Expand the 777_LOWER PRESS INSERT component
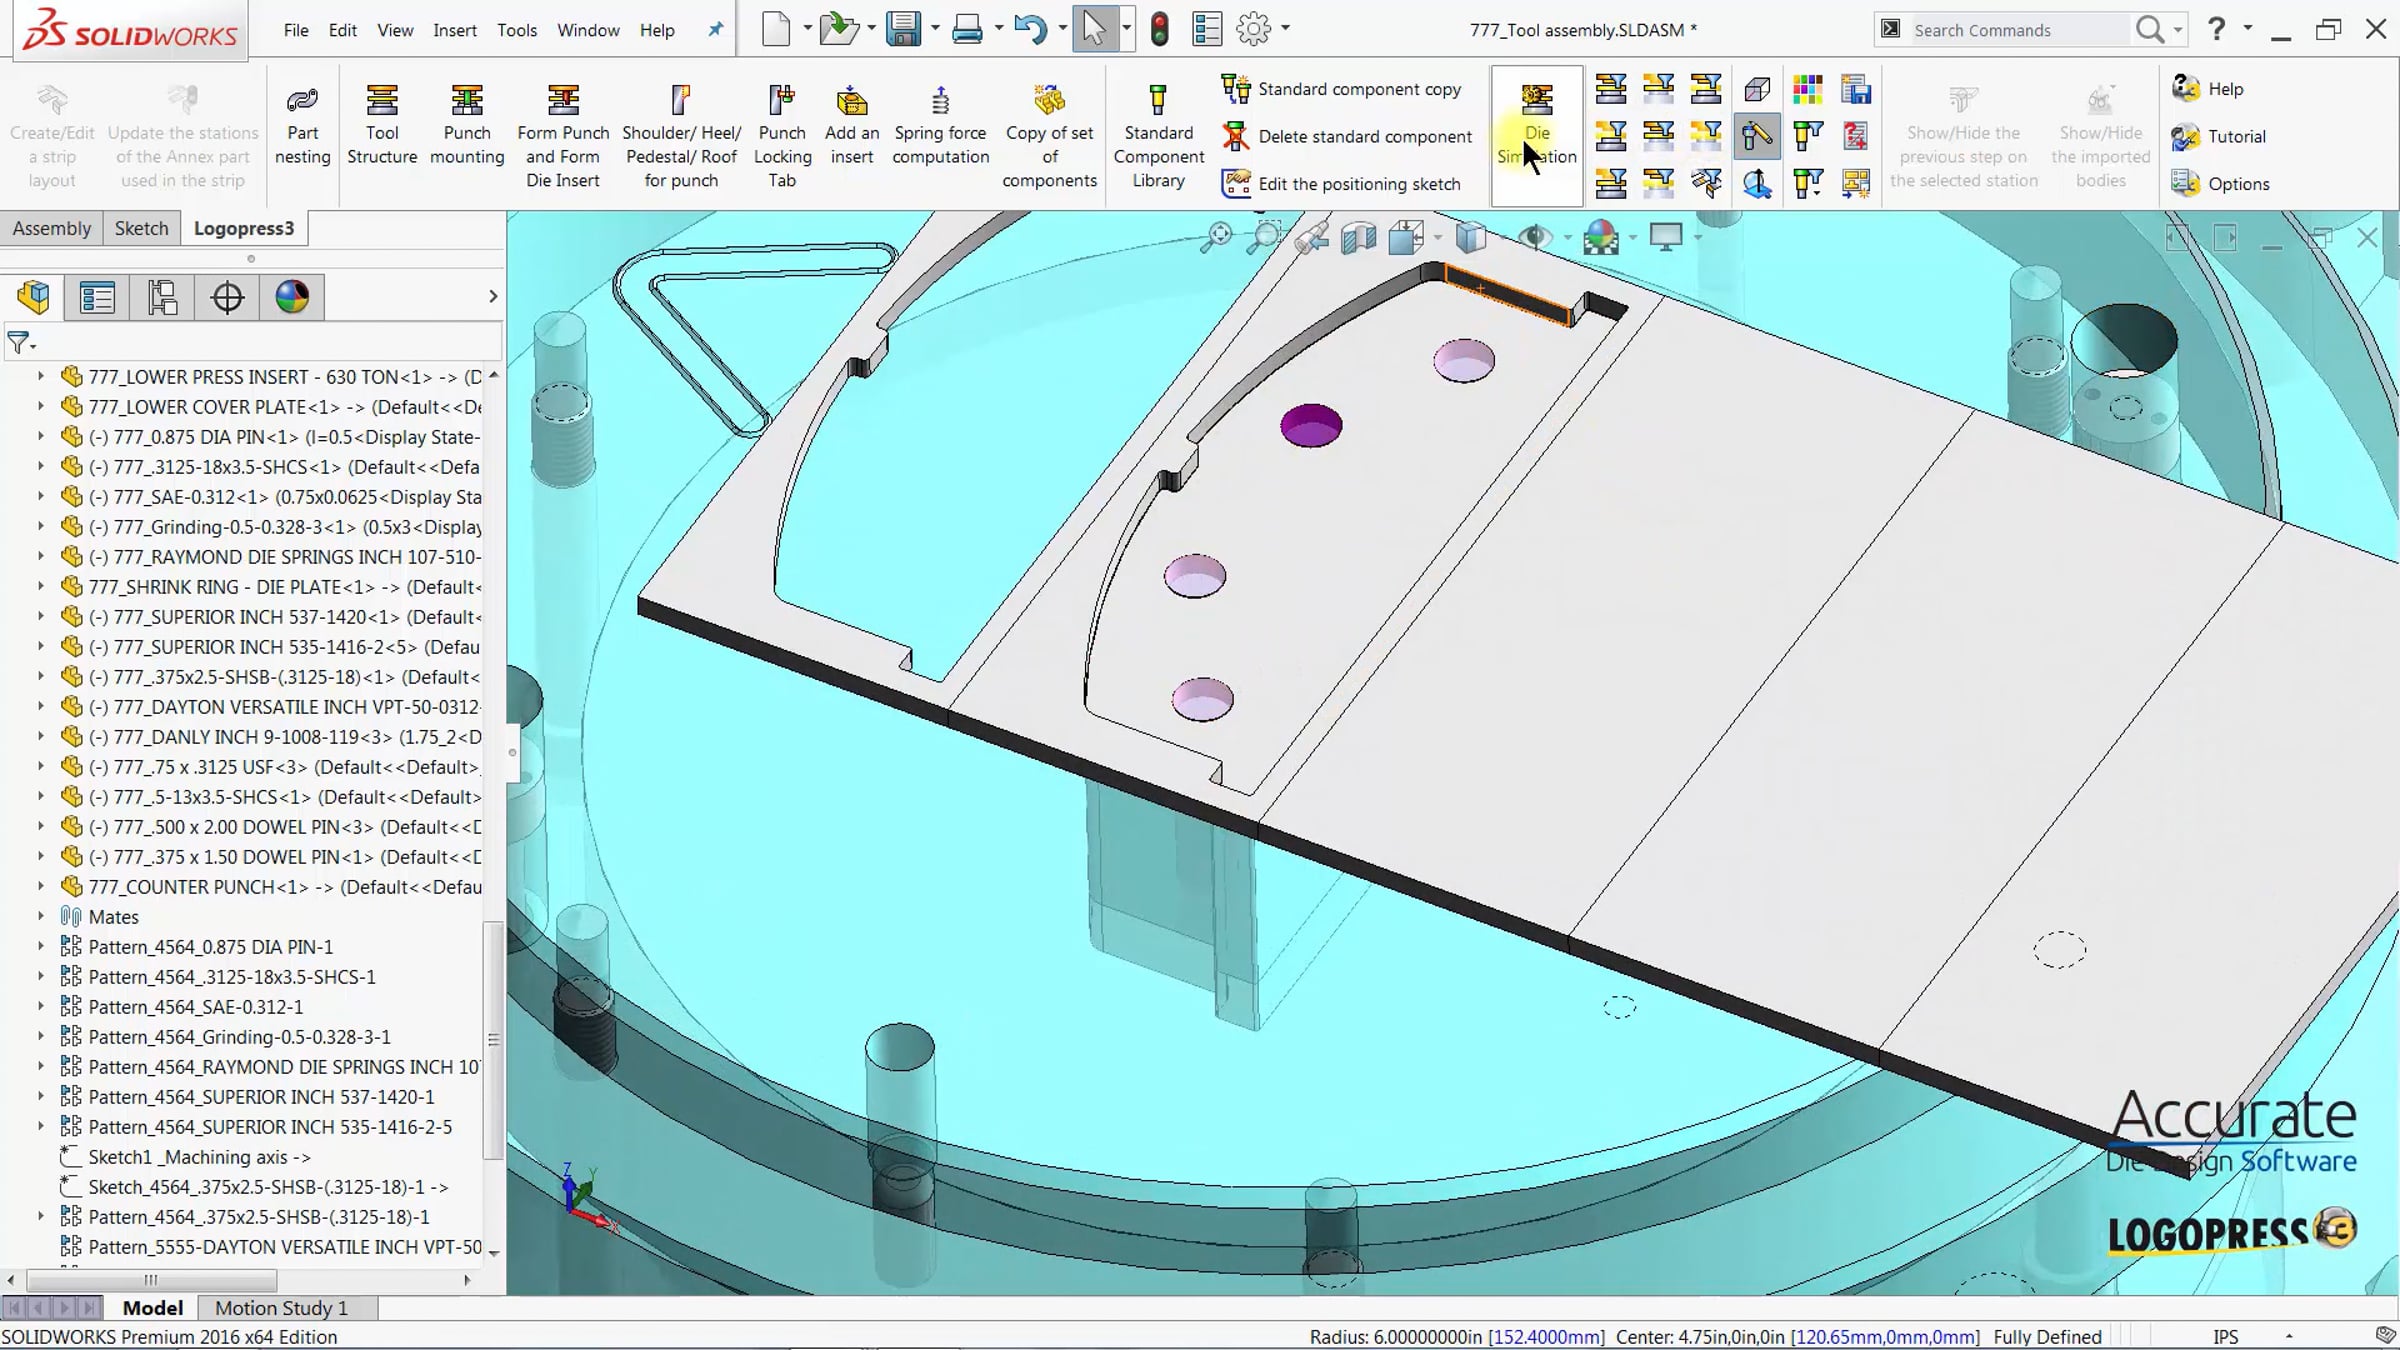2400x1350 pixels. click(41, 377)
